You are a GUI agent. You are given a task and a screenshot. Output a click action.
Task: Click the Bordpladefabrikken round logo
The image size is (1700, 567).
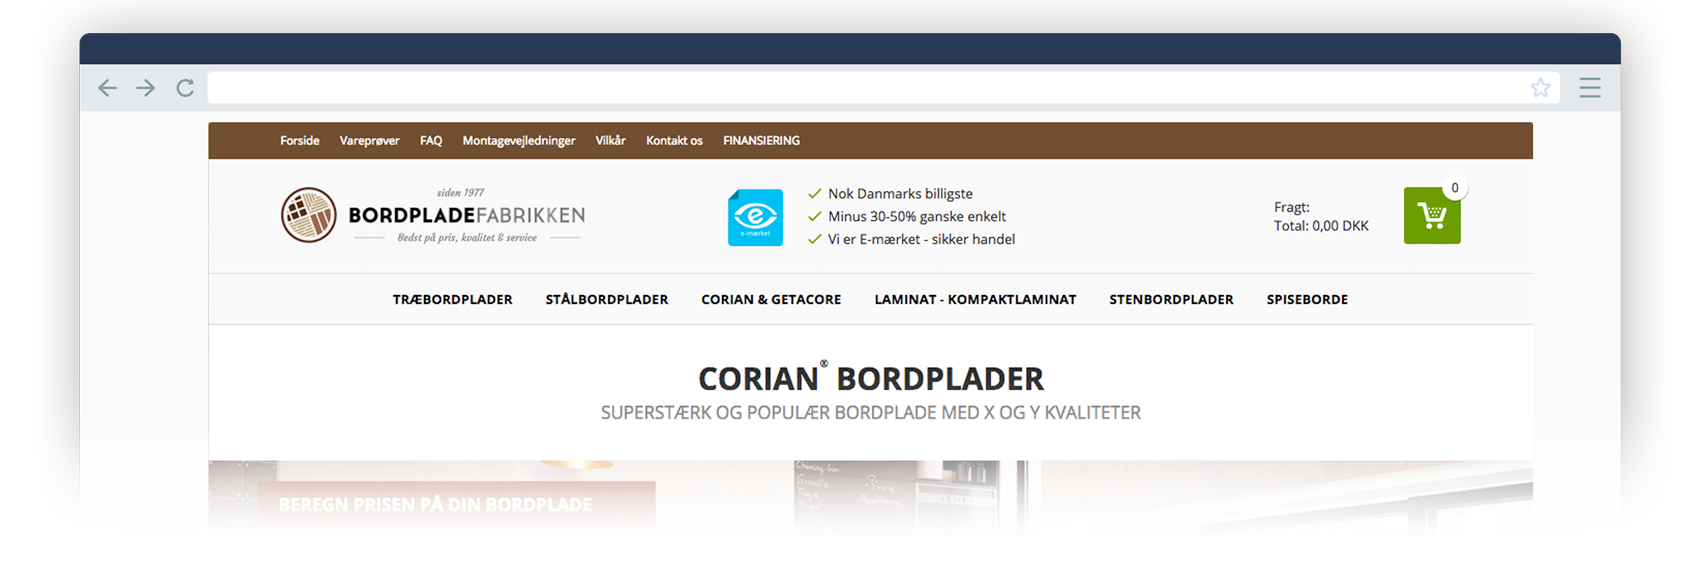[x=309, y=215]
